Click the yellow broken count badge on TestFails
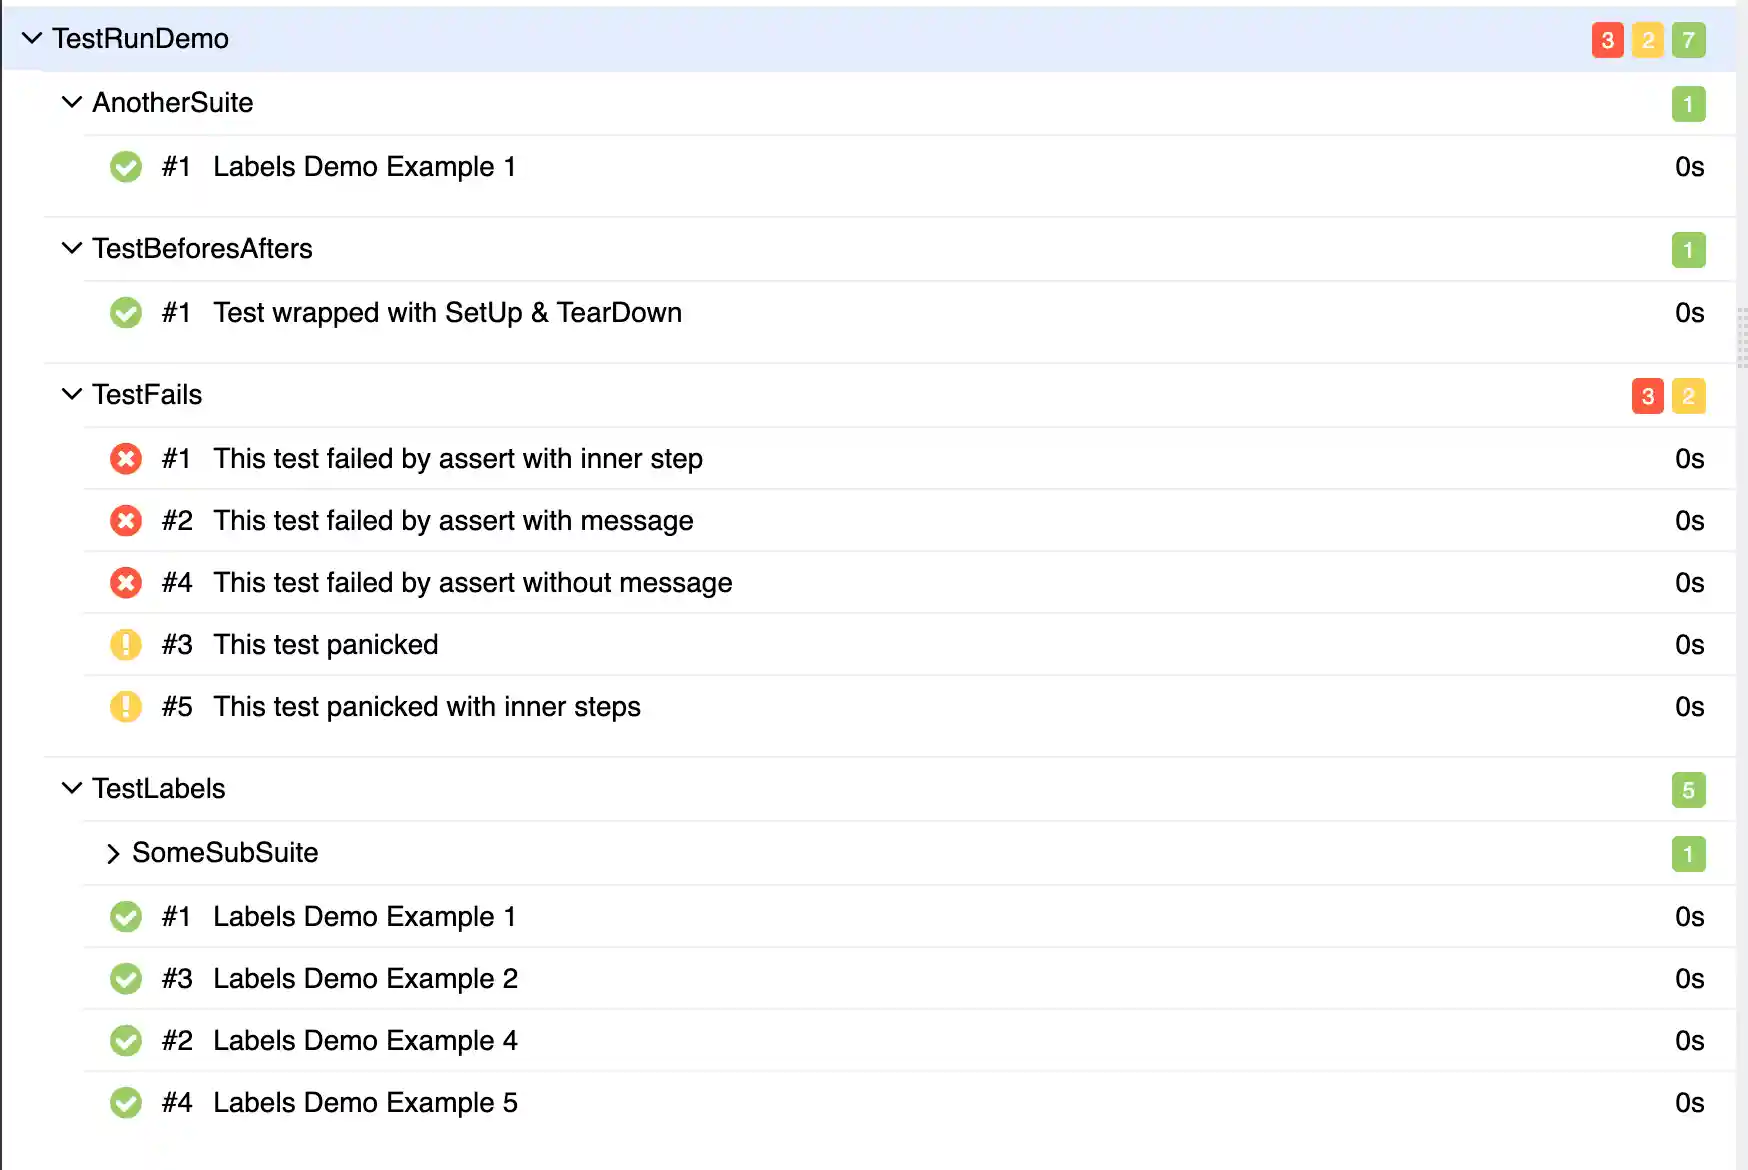Screen dimensions: 1748x1170 (1688, 396)
